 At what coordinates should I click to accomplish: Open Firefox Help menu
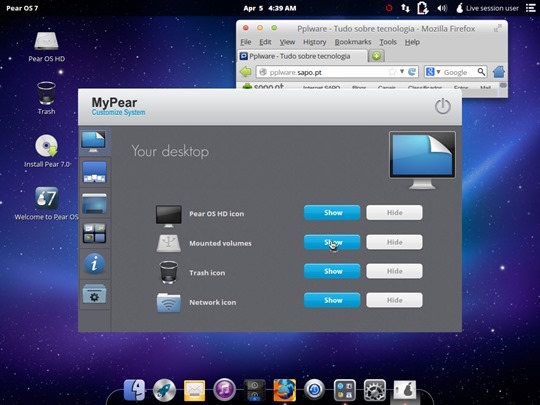click(x=412, y=42)
